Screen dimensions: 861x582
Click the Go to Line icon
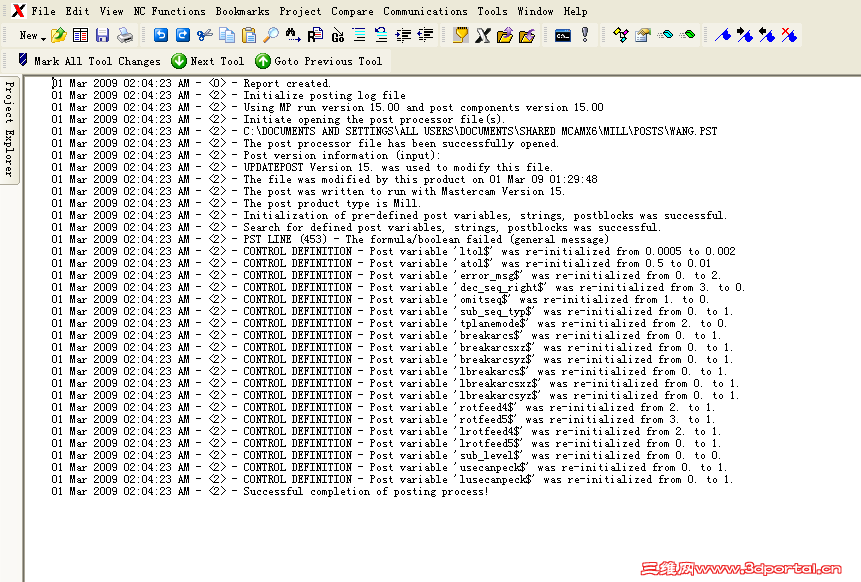pyautogui.click(x=336, y=34)
